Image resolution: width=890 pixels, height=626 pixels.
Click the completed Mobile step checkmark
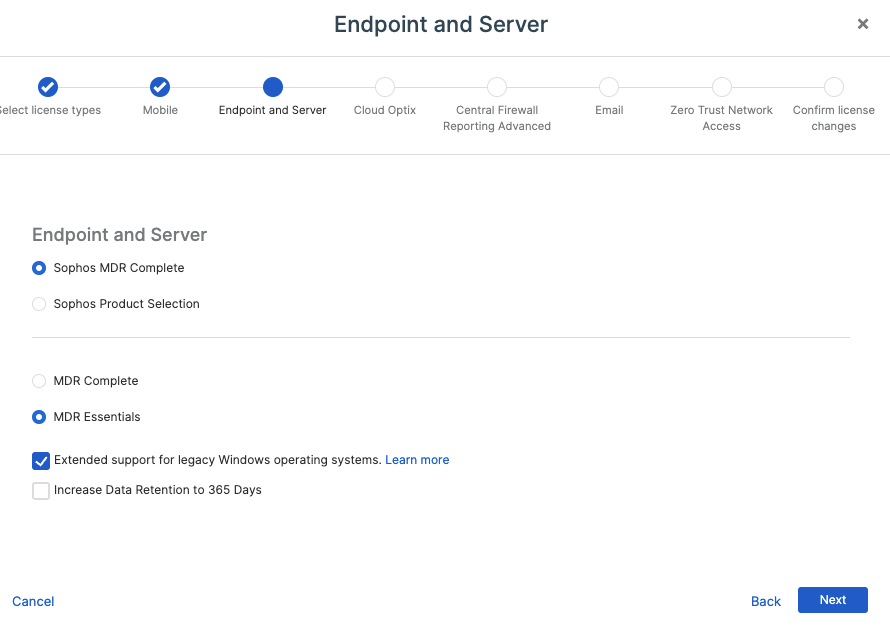(160, 87)
